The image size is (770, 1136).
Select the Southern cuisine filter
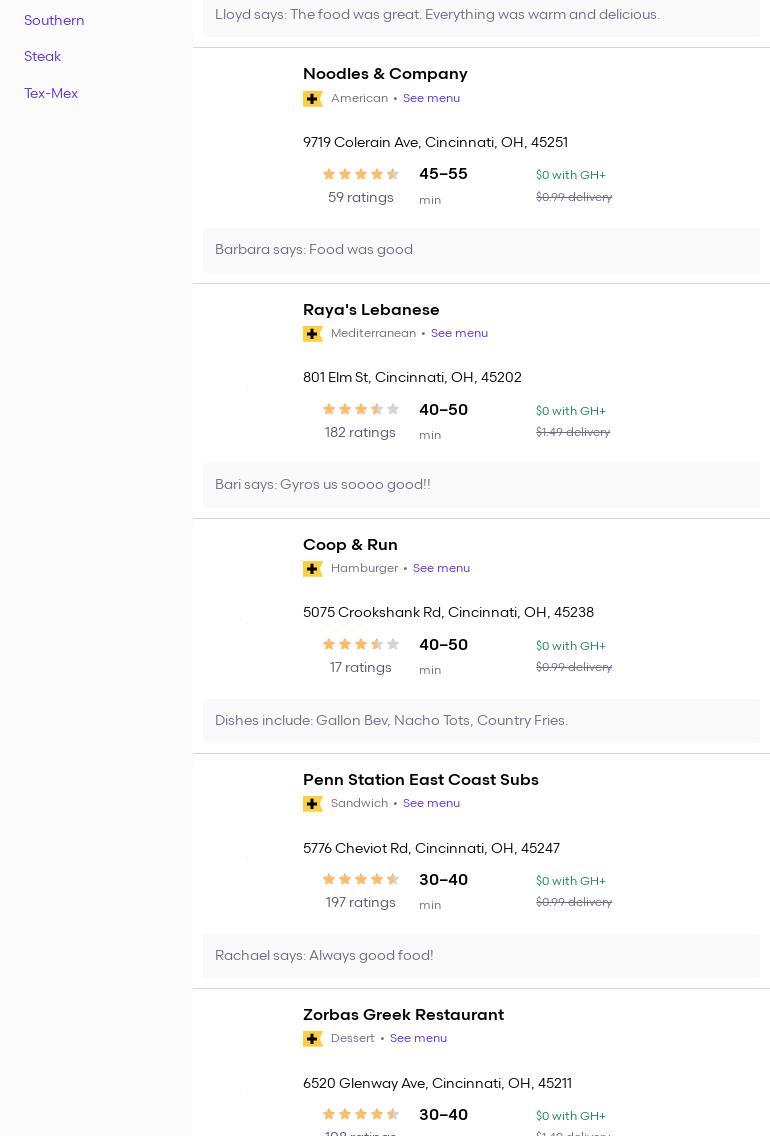[x=54, y=21]
